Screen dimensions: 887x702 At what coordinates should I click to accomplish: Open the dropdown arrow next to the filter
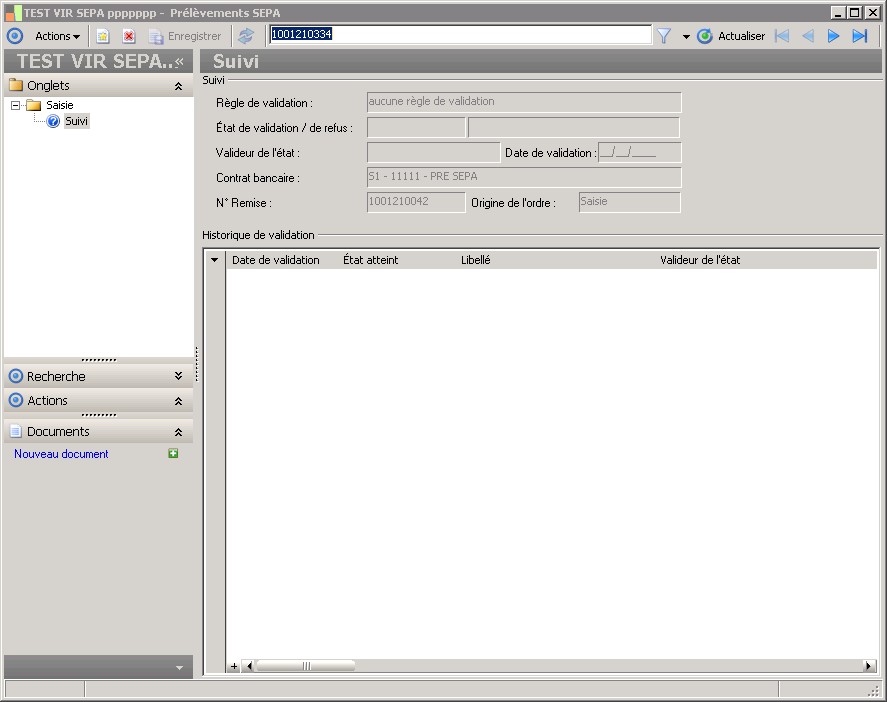(x=686, y=37)
